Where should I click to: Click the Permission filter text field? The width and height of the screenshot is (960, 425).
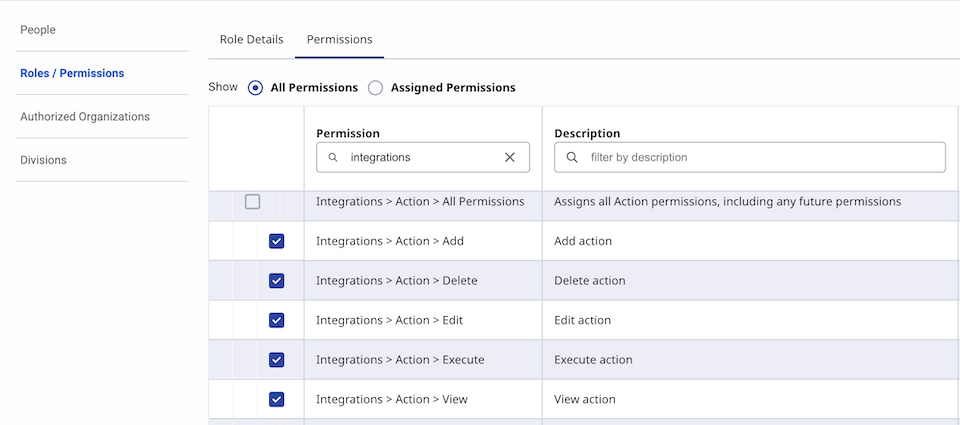[420, 157]
